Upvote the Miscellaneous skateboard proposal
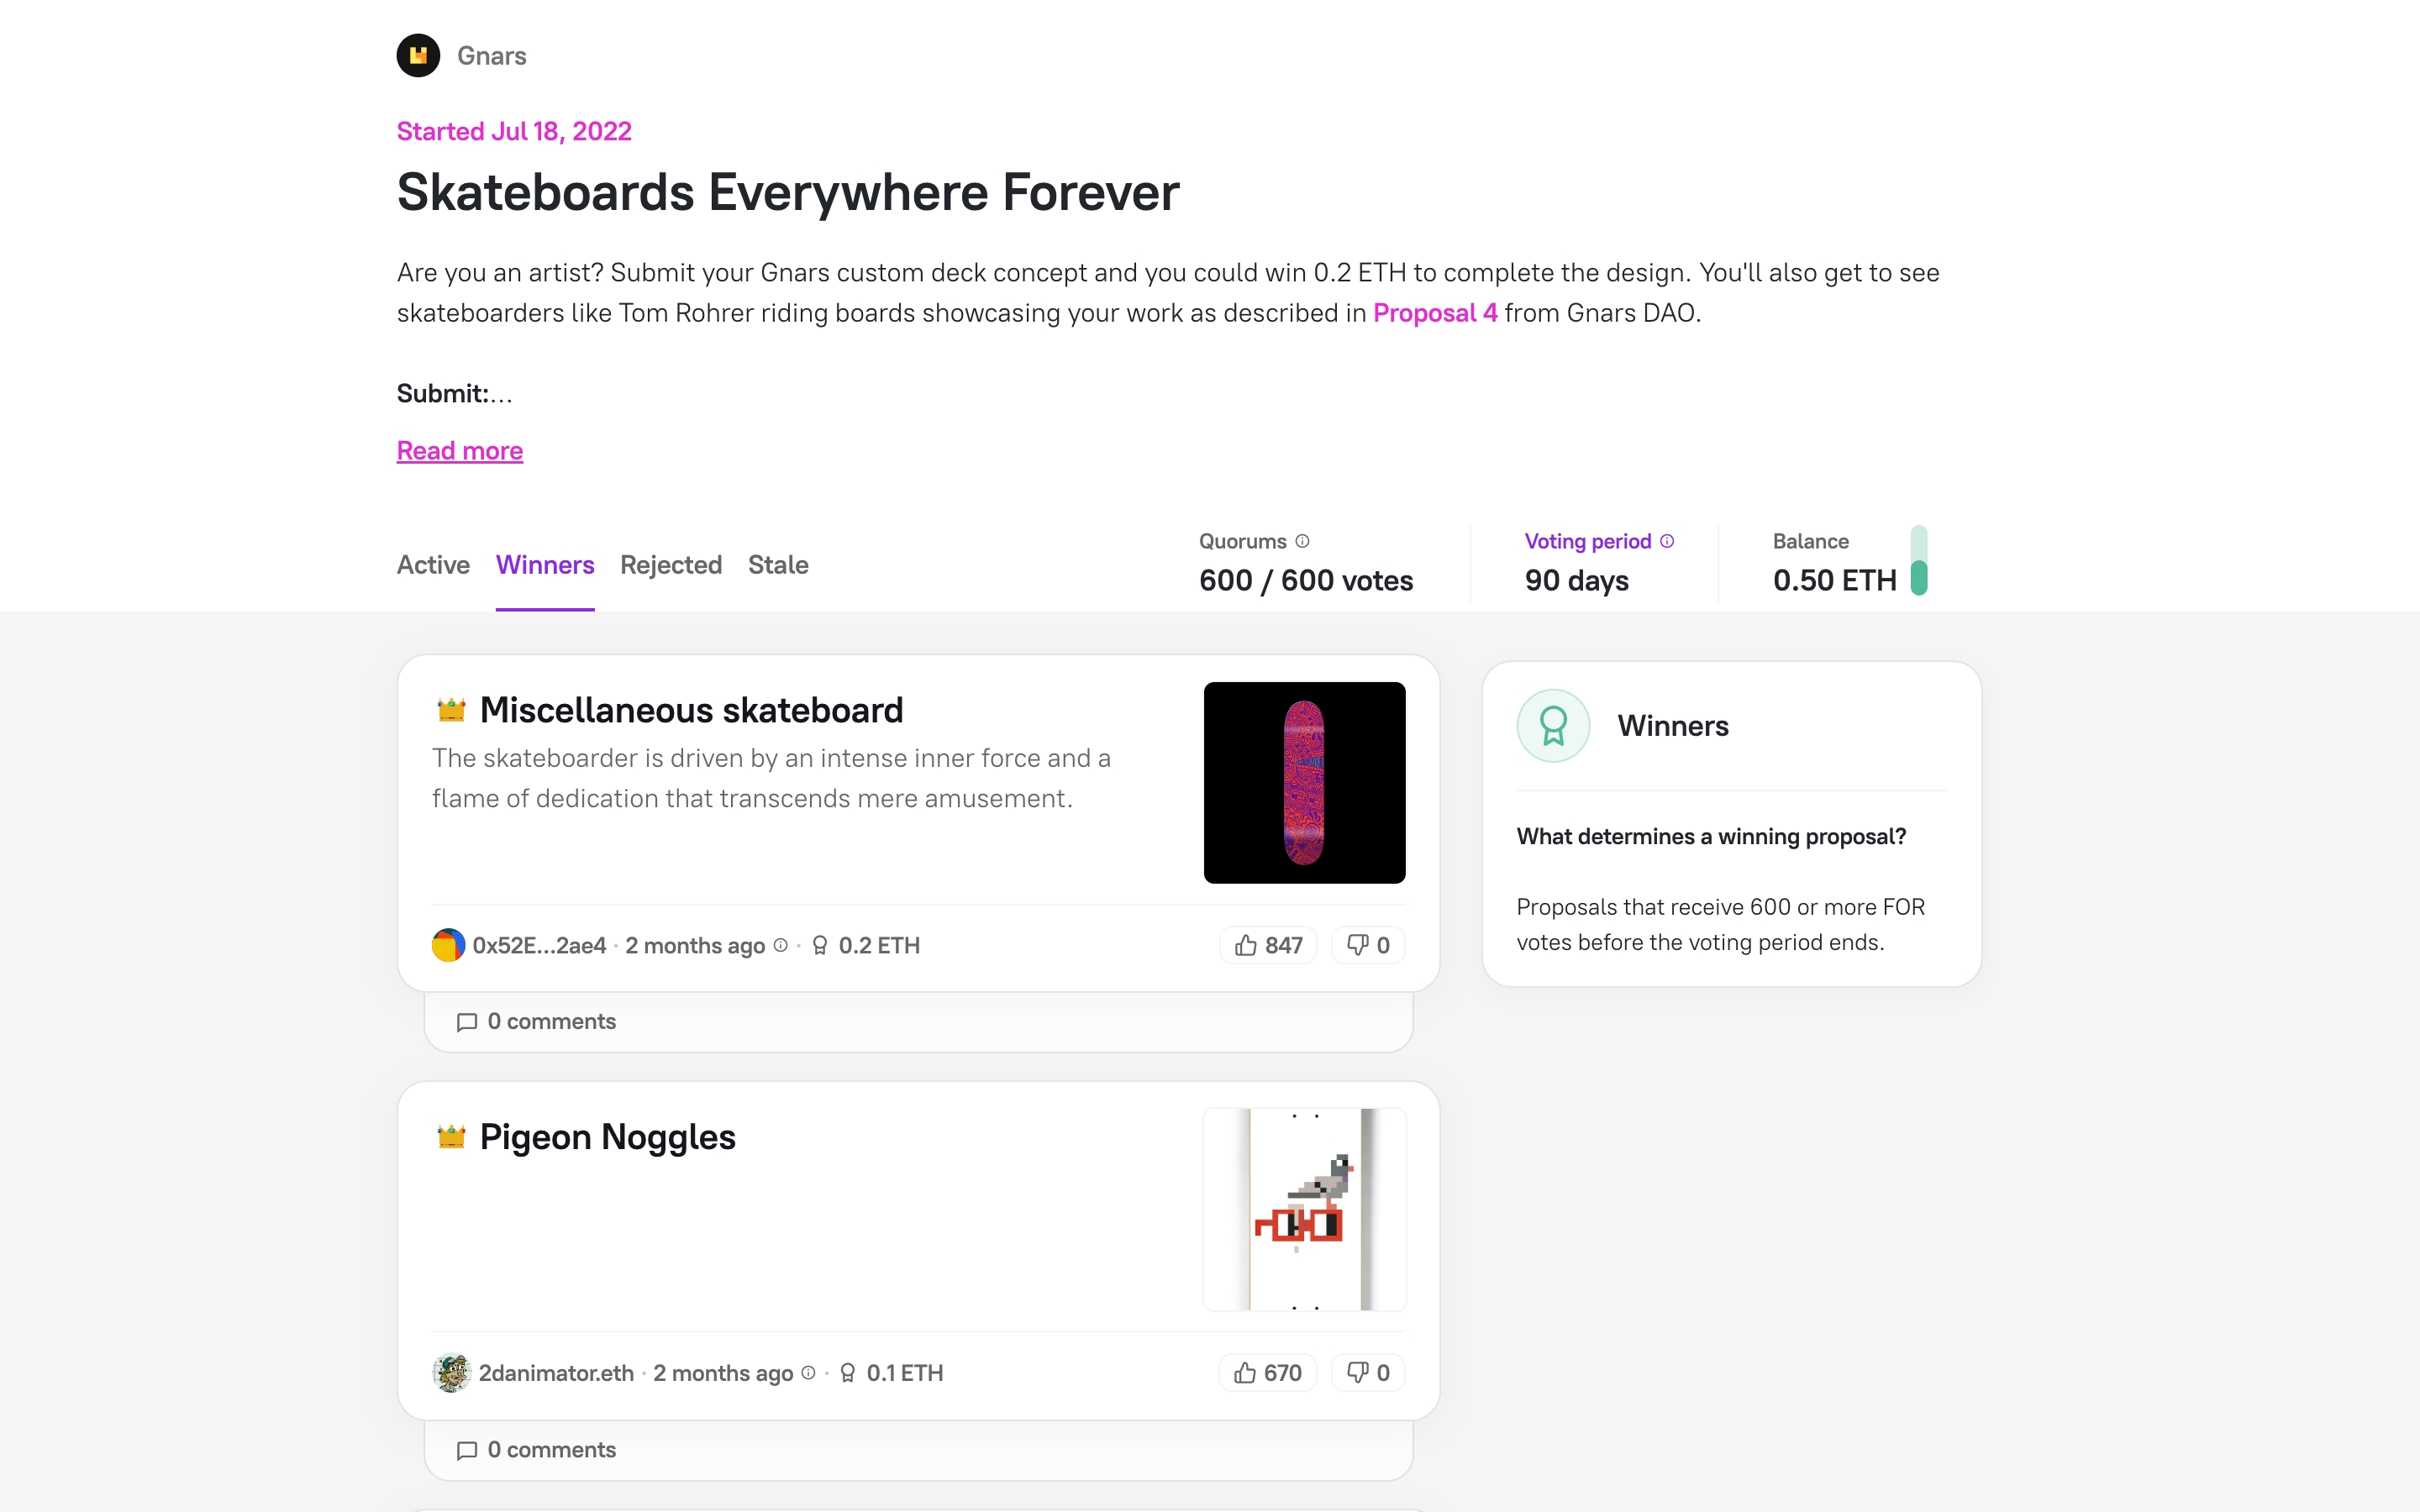The width and height of the screenshot is (2420, 1512). pyautogui.click(x=1268, y=945)
